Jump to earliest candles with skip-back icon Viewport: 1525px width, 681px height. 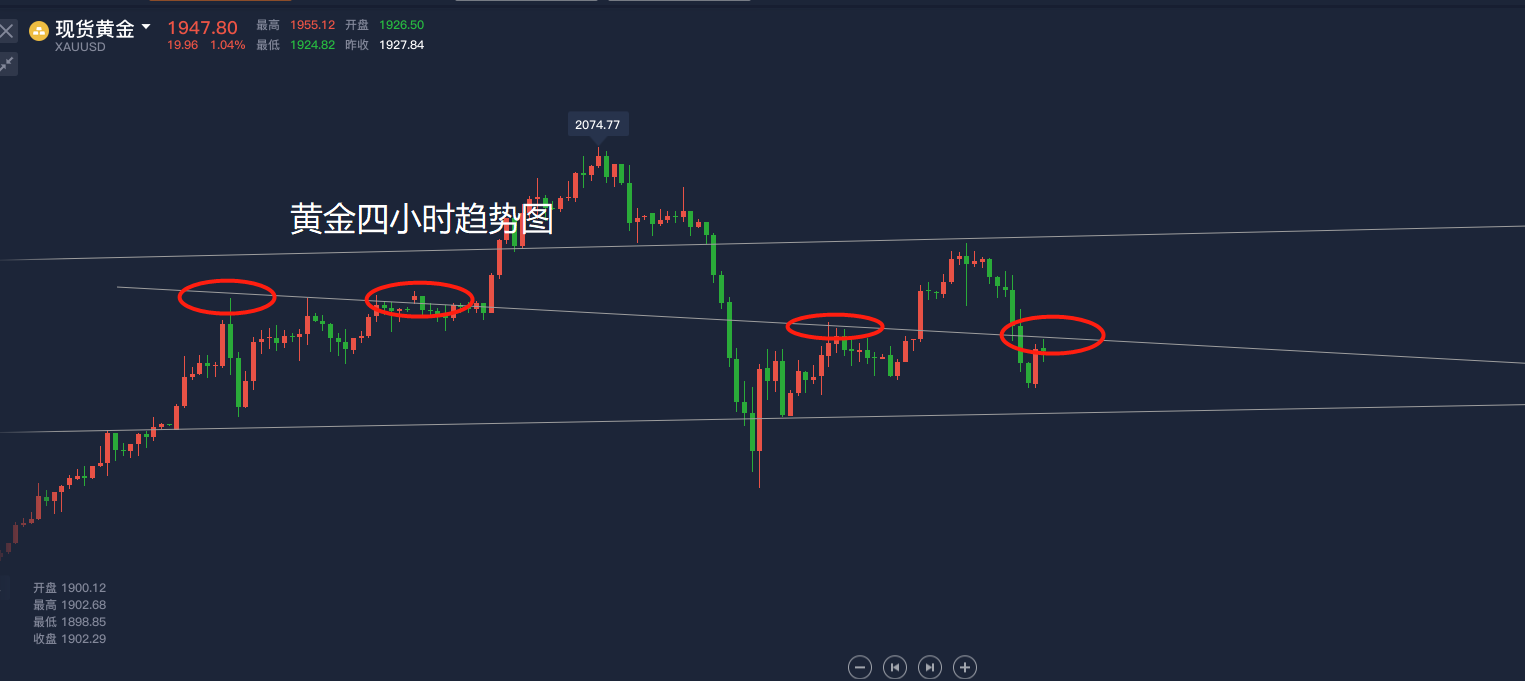(895, 667)
